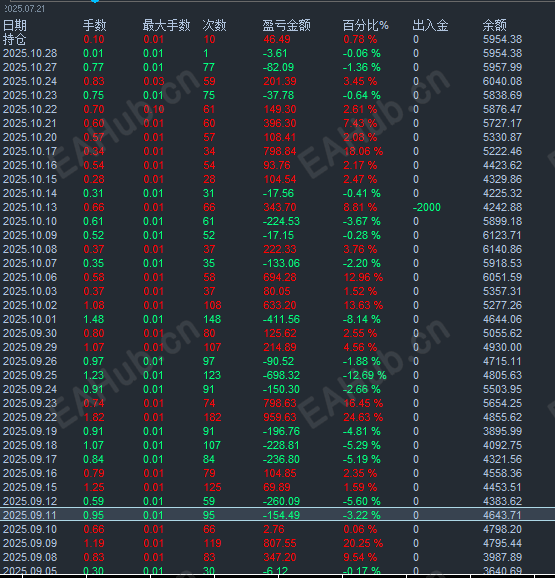Click the balance 5357.31
Viewport: 555px width, 578px height.
tap(503, 292)
